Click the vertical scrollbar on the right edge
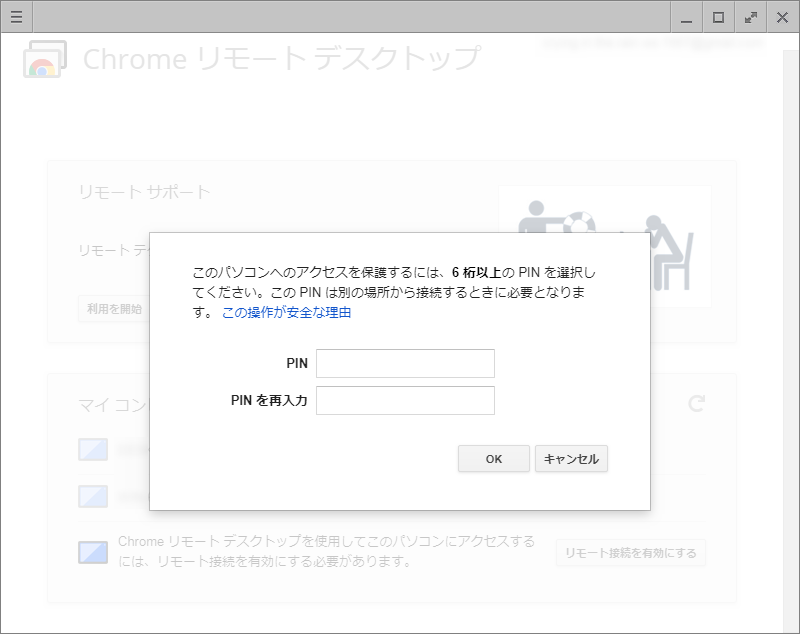Screen dimensions: 800x634 pos(791,339)
